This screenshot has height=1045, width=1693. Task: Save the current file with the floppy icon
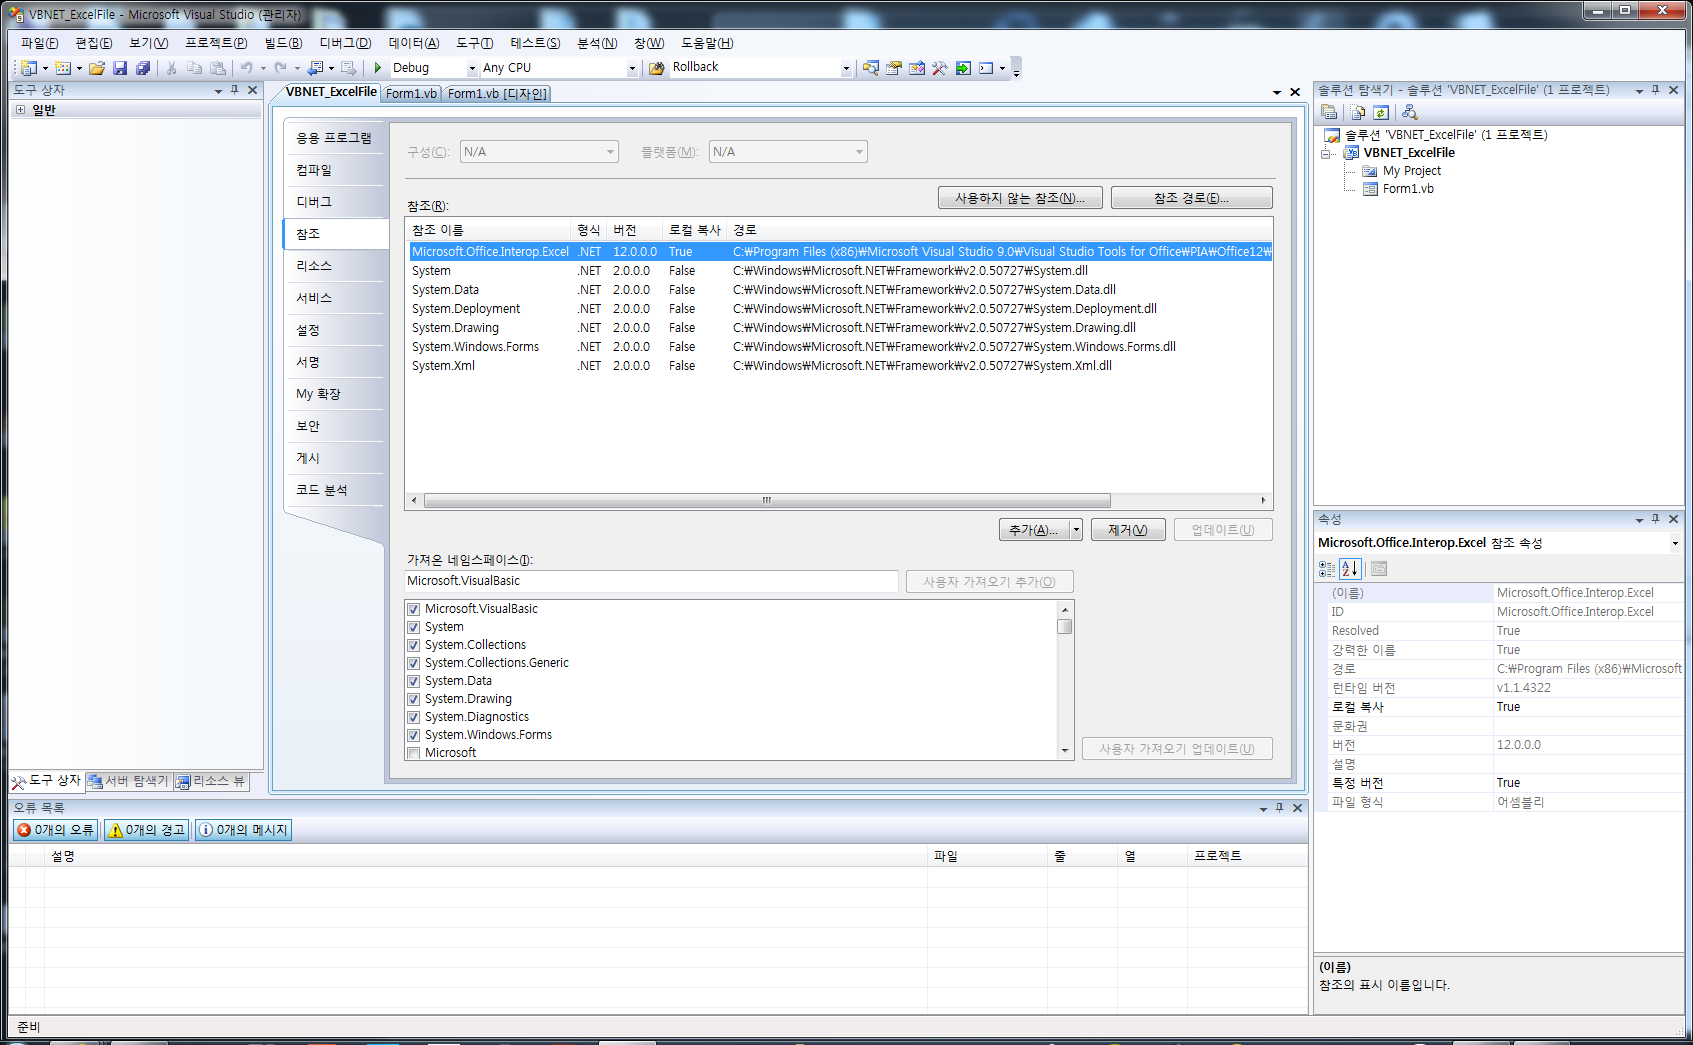[x=120, y=68]
